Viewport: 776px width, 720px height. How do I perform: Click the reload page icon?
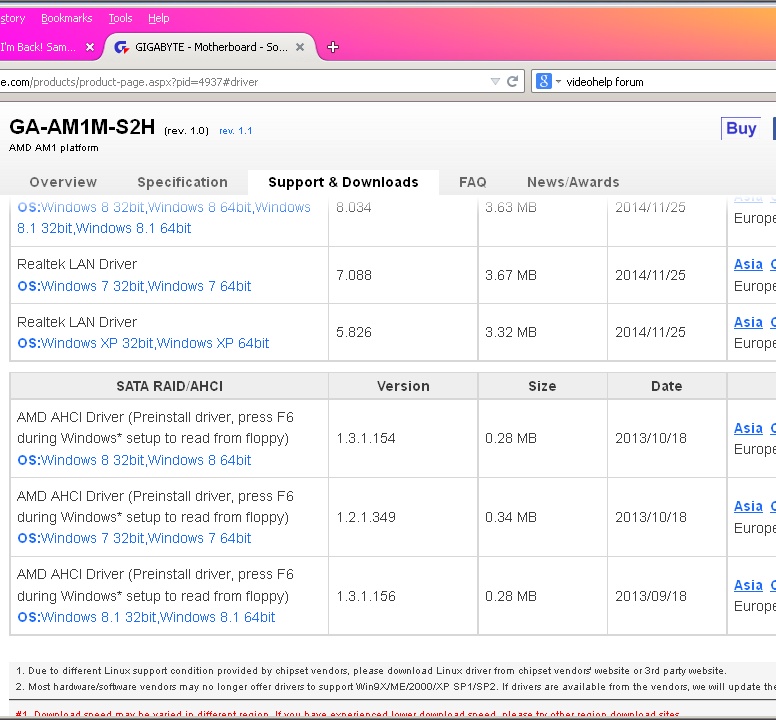(512, 82)
